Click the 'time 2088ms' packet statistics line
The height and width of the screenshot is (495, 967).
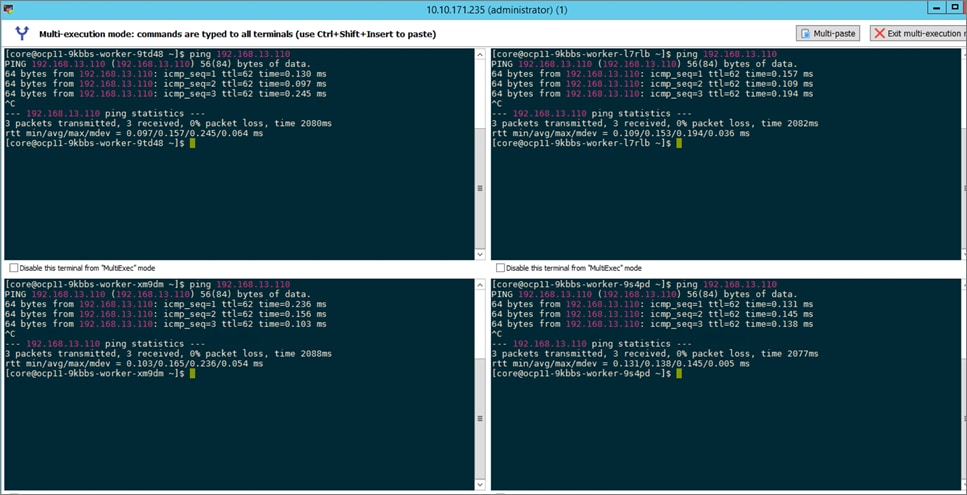(168, 354)
